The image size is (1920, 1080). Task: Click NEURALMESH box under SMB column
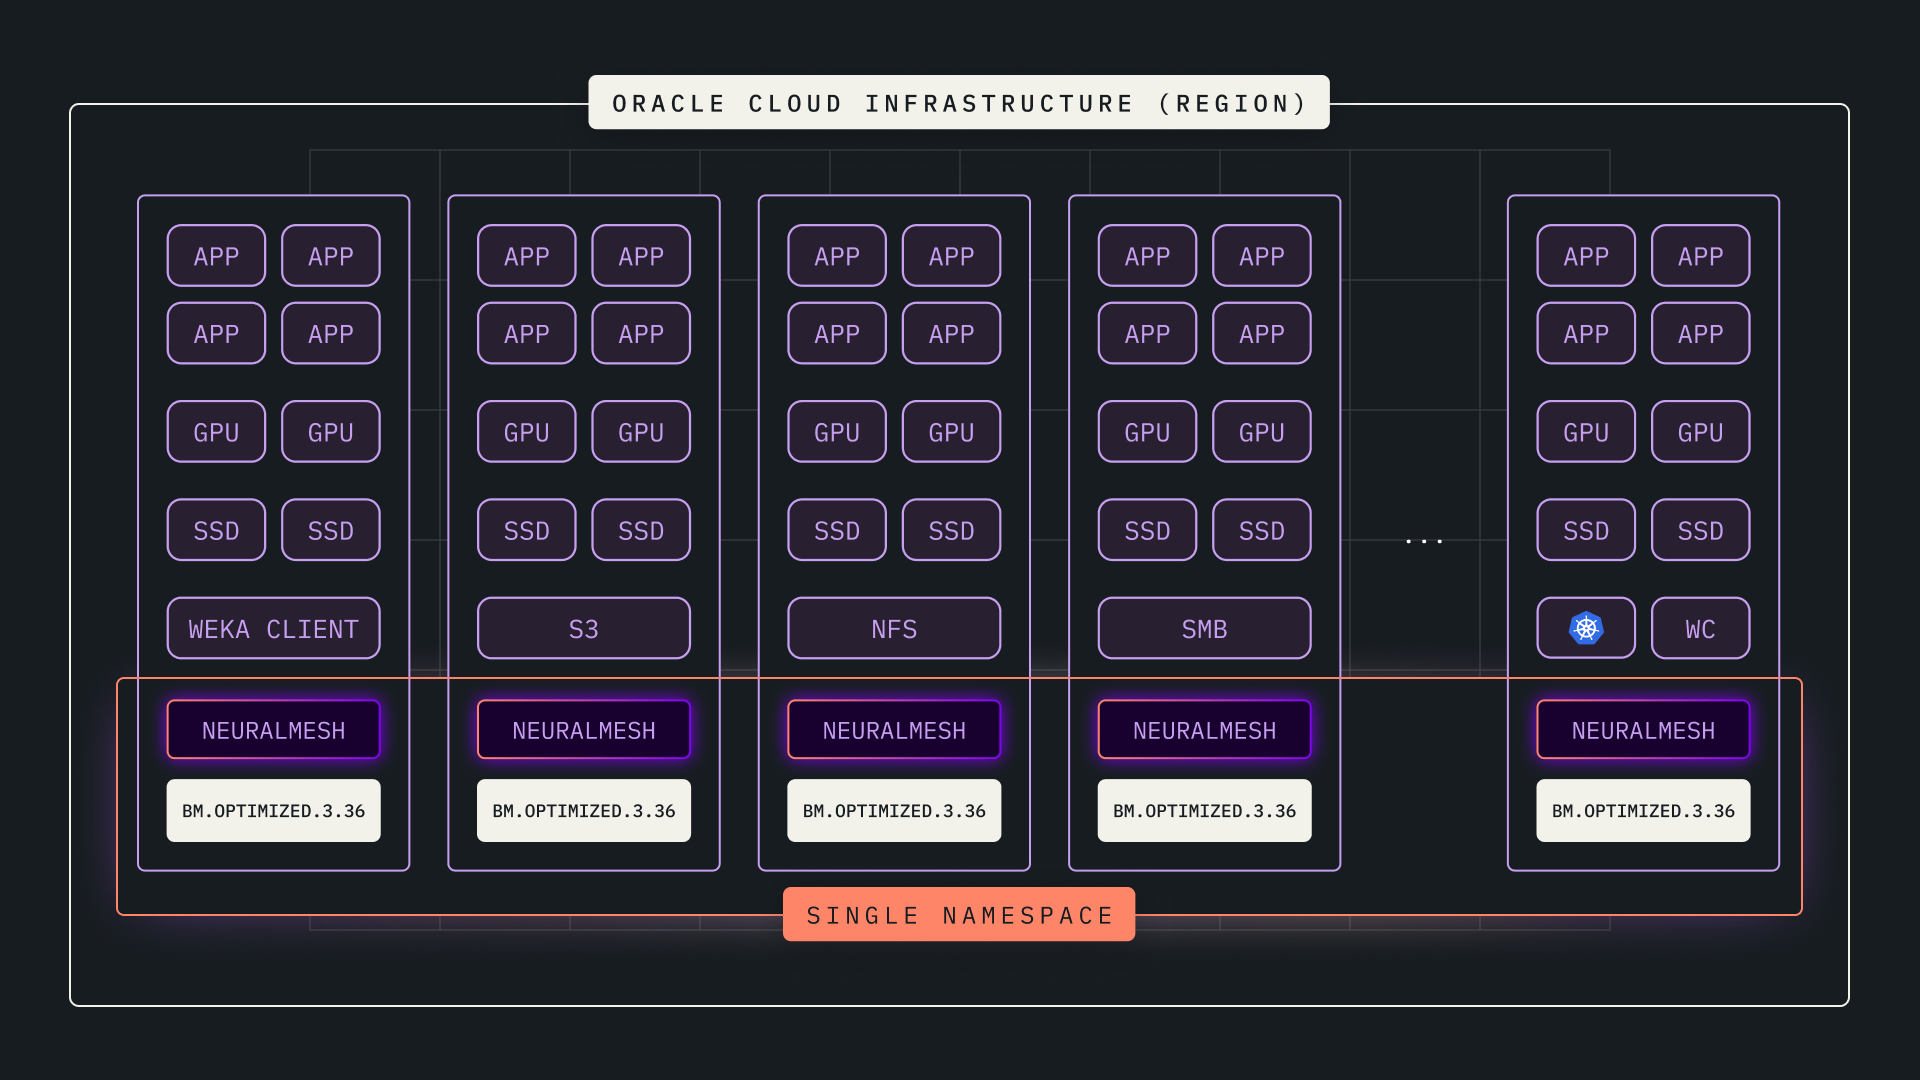click(x=1204, y=730)
